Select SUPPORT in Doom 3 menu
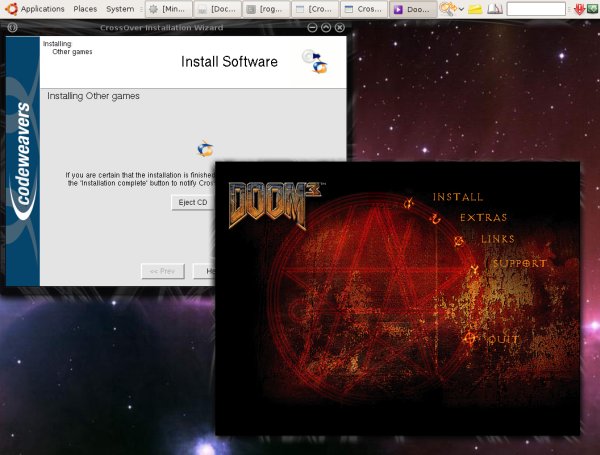Screen dimensions: 600x455 (519, 264)
